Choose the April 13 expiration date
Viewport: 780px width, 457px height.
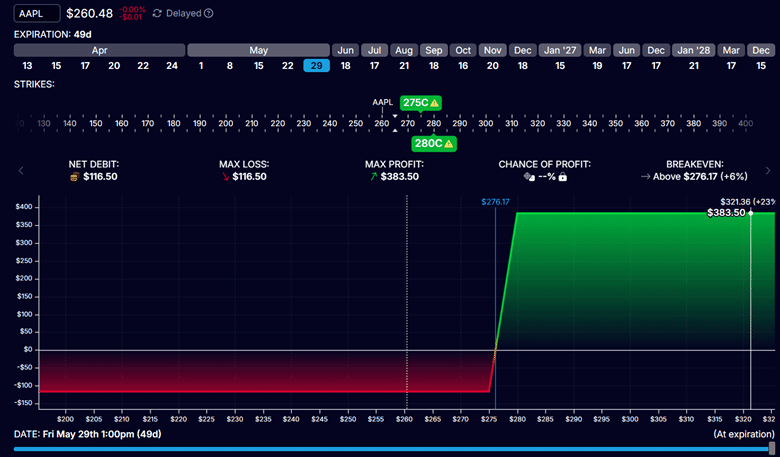[27, 66]
